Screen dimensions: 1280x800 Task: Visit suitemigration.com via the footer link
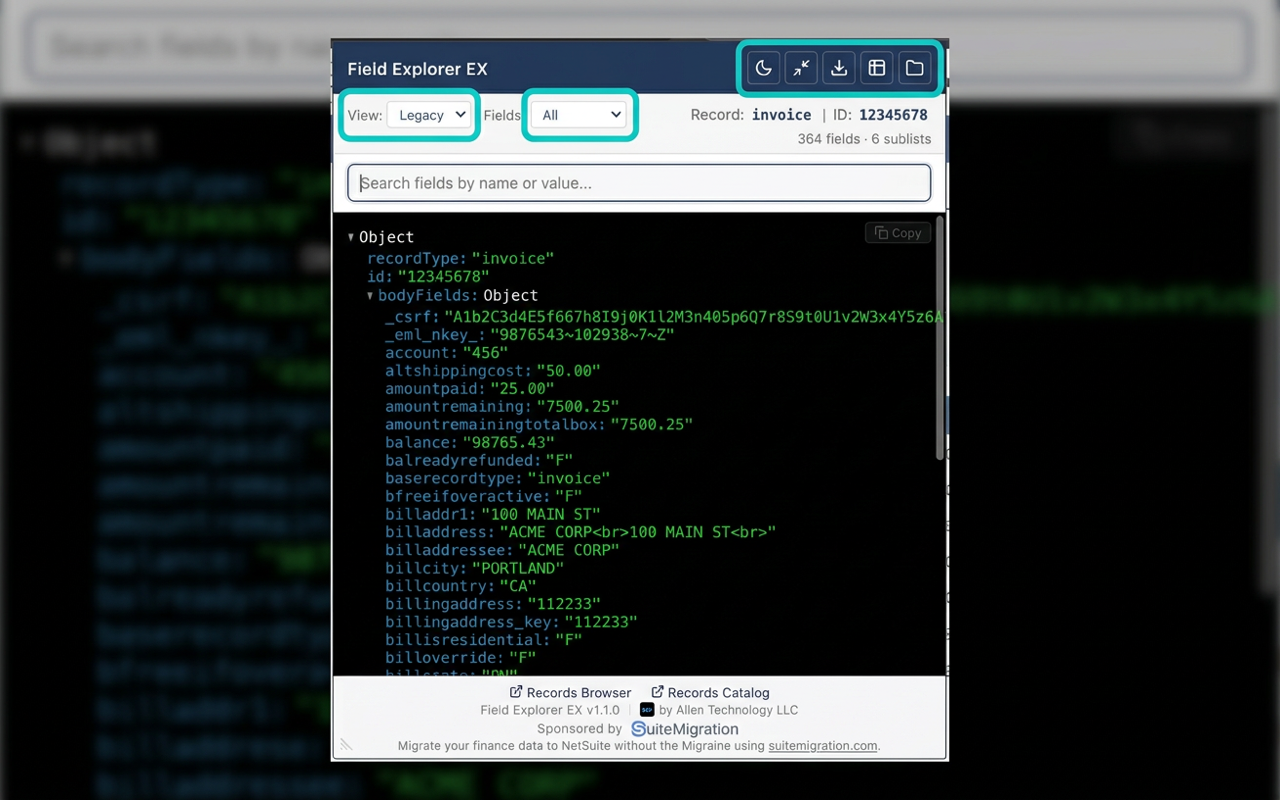(x=822, y=745)
